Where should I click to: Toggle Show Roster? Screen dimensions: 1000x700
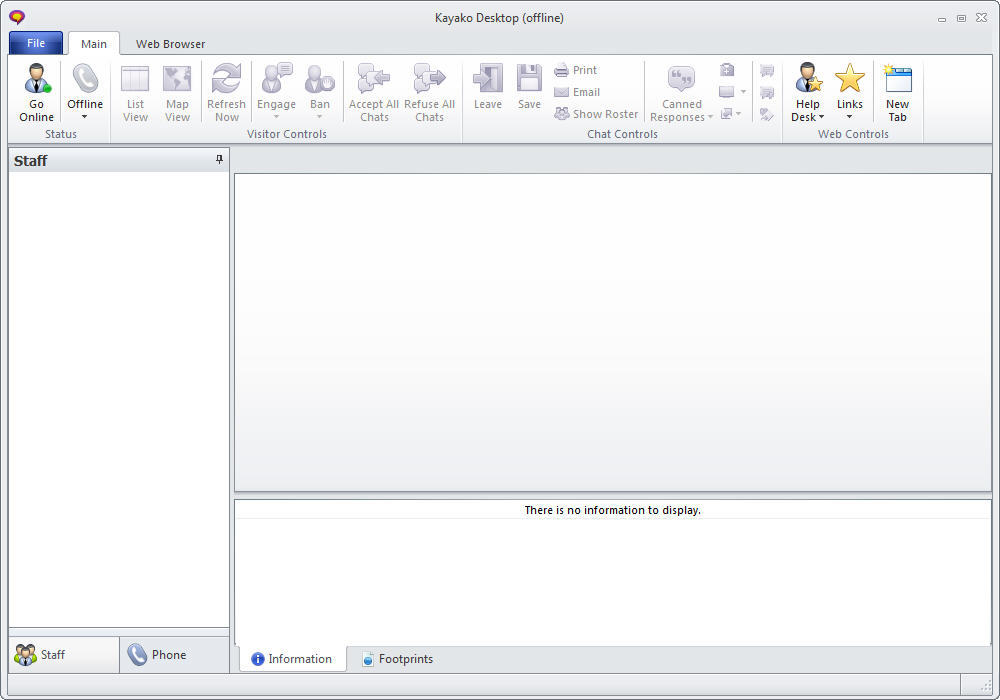(x=596, y=114)
